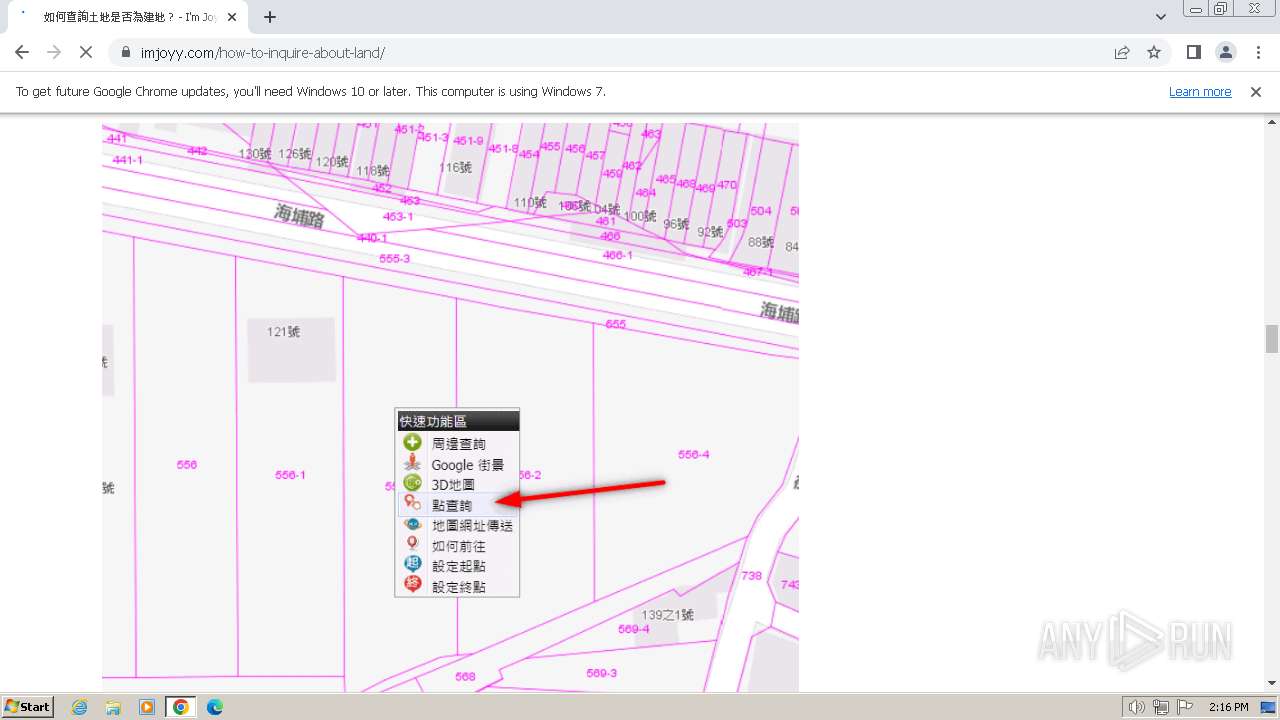This screenshot has height=720, width=1280.
Task: Click the 快速功能區 menu header
Action: 458,421
